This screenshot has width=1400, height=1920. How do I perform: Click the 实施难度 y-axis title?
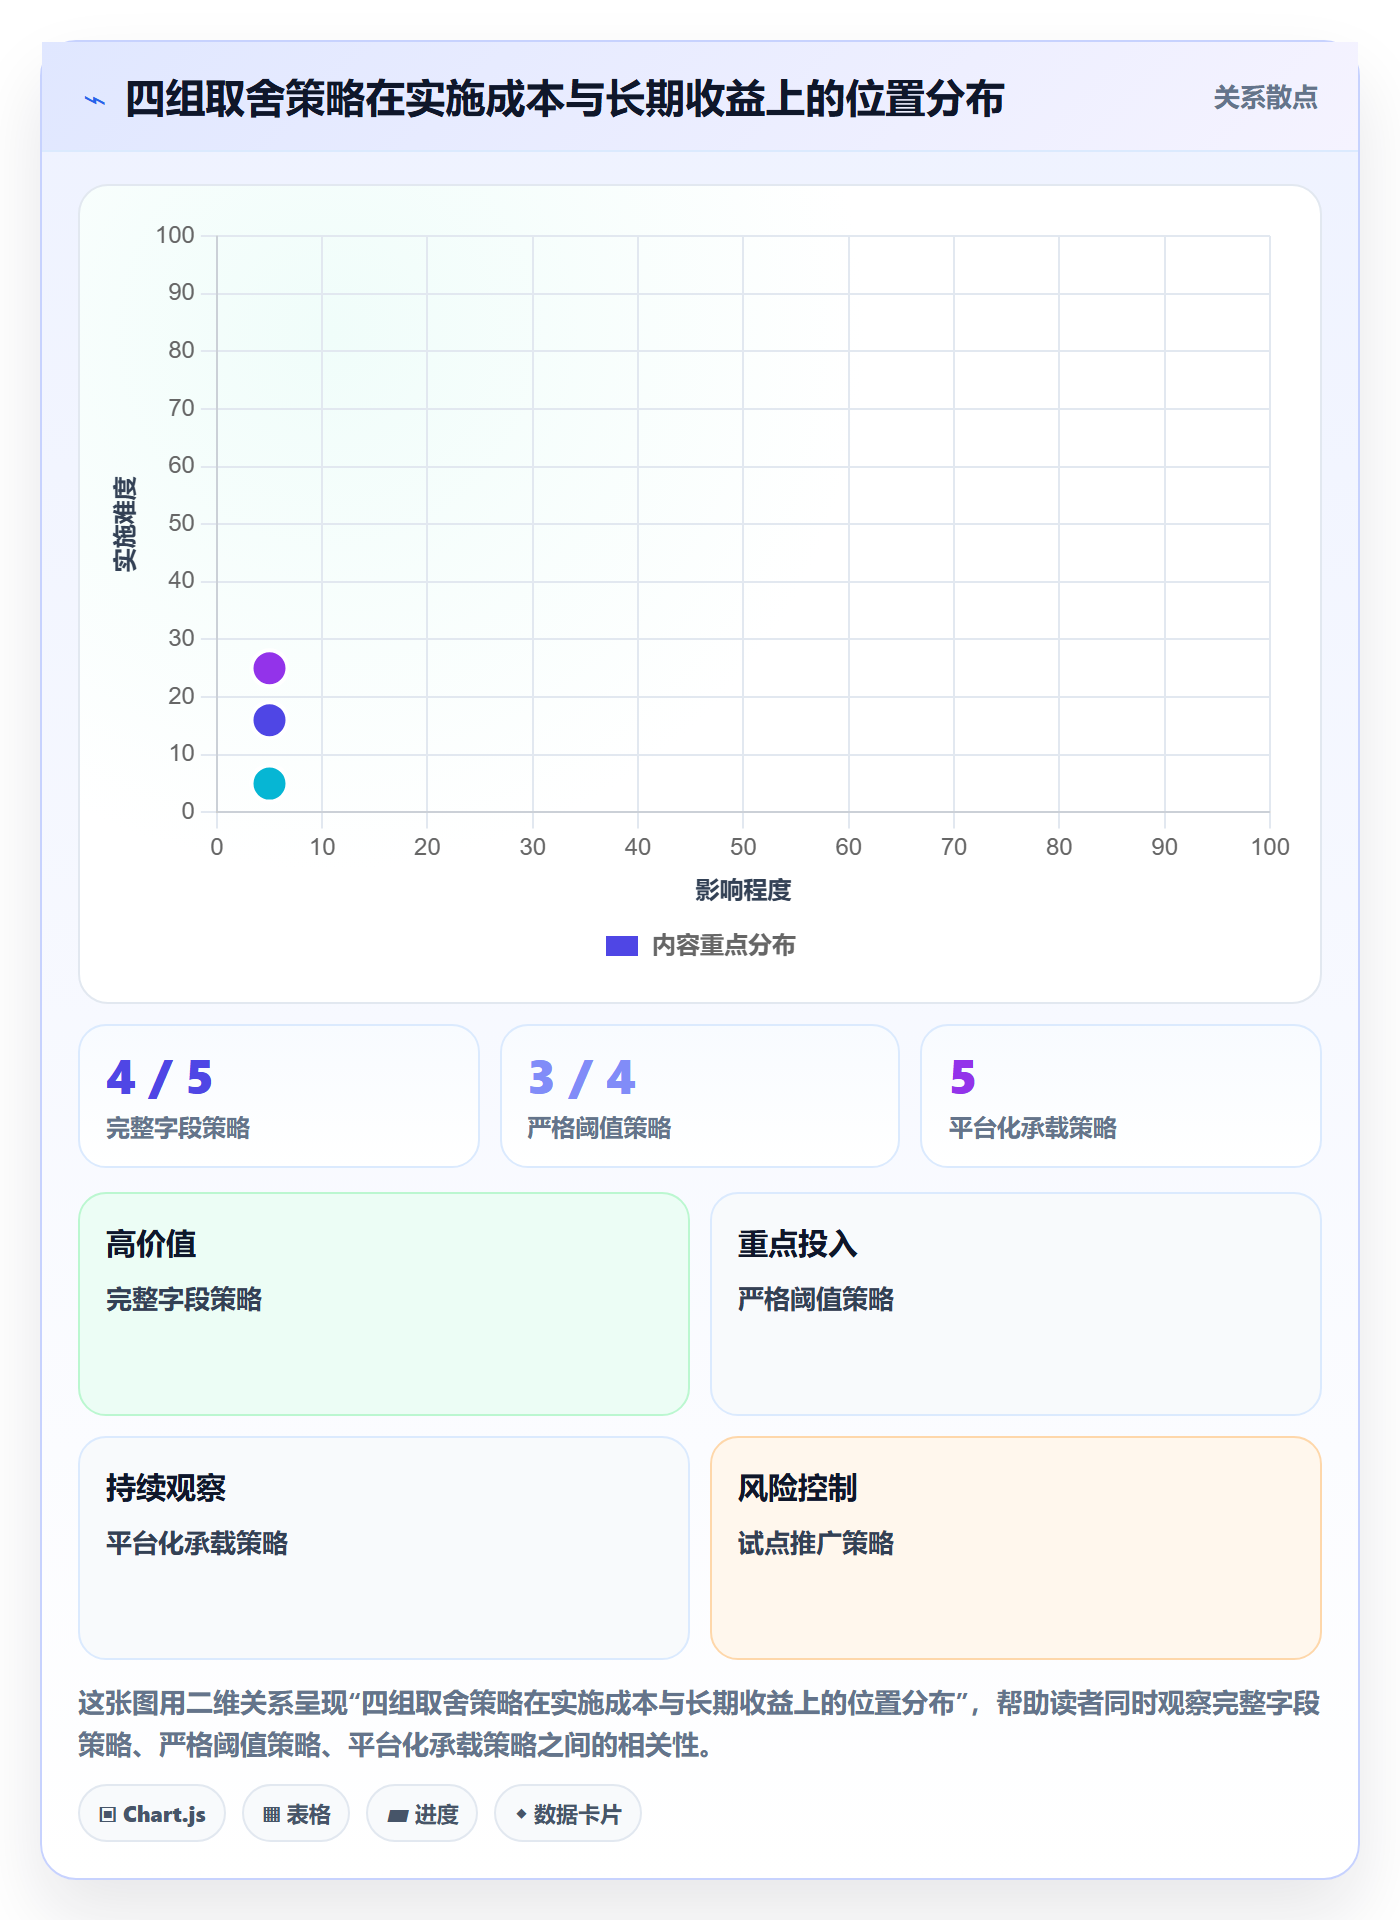125,524
